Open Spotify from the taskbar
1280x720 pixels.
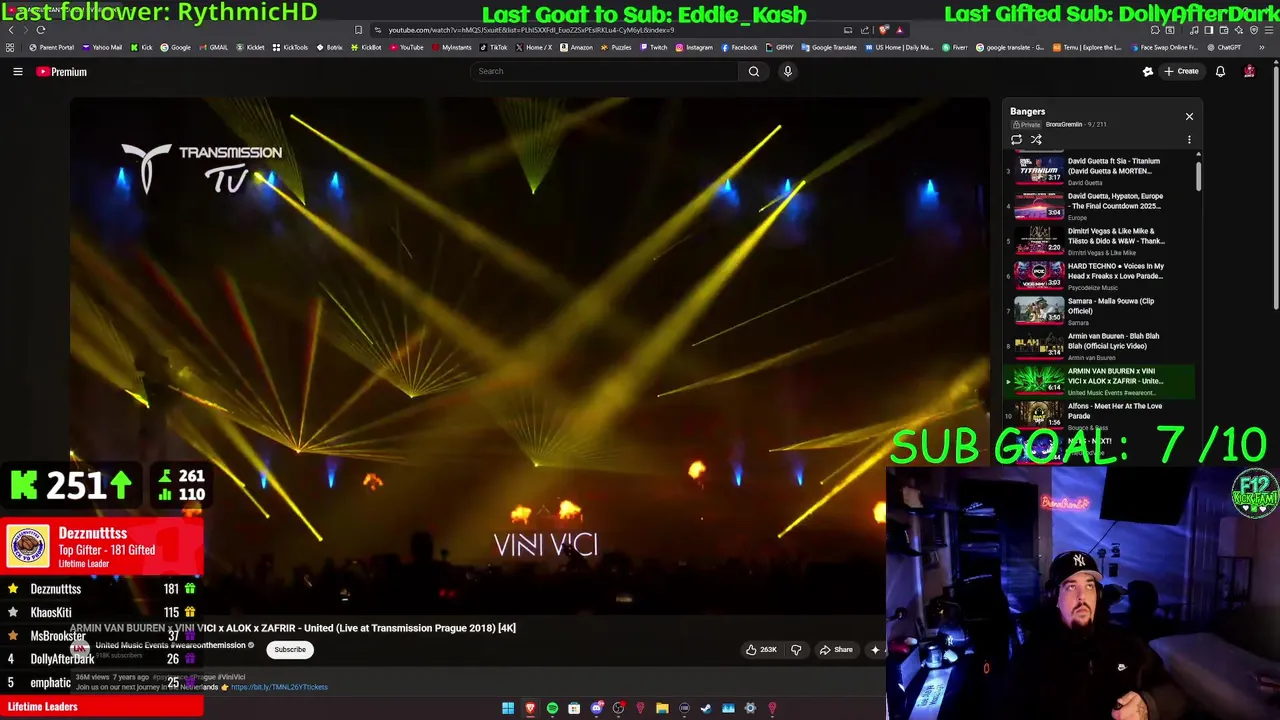click(x=552, y=709)
